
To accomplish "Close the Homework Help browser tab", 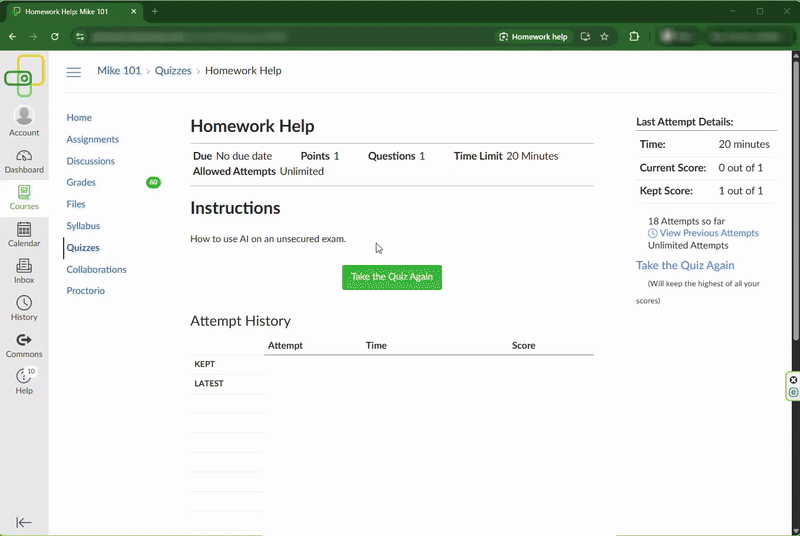I will (134, 11).
